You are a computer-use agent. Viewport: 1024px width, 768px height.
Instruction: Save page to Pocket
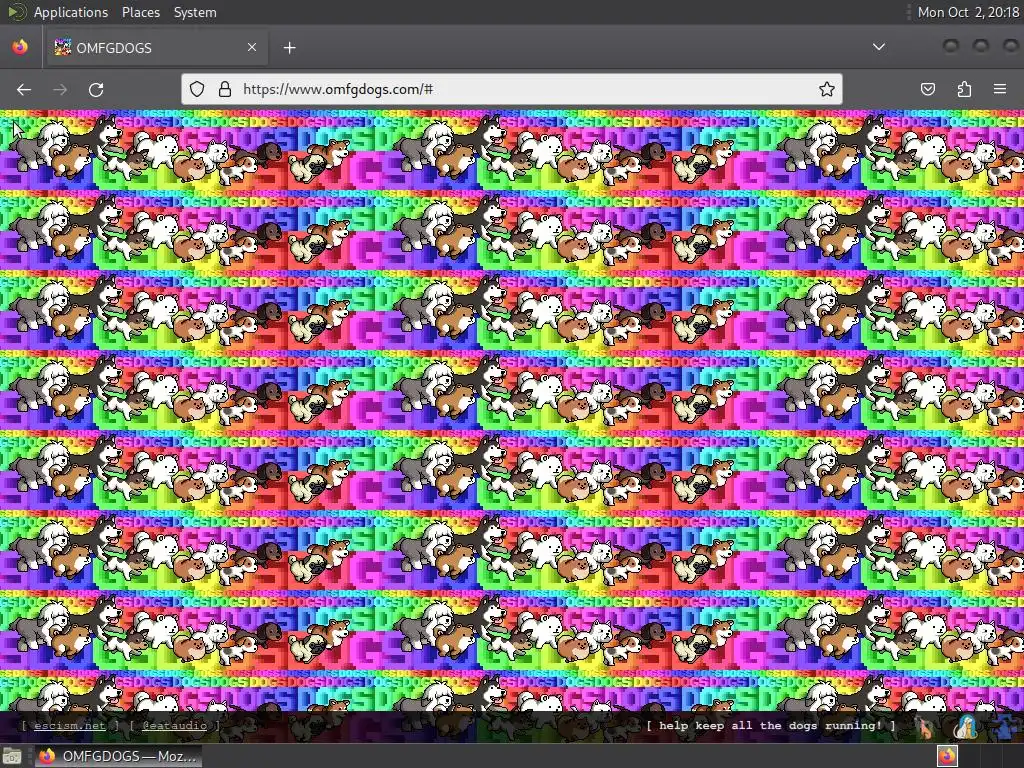click(927, 89)
